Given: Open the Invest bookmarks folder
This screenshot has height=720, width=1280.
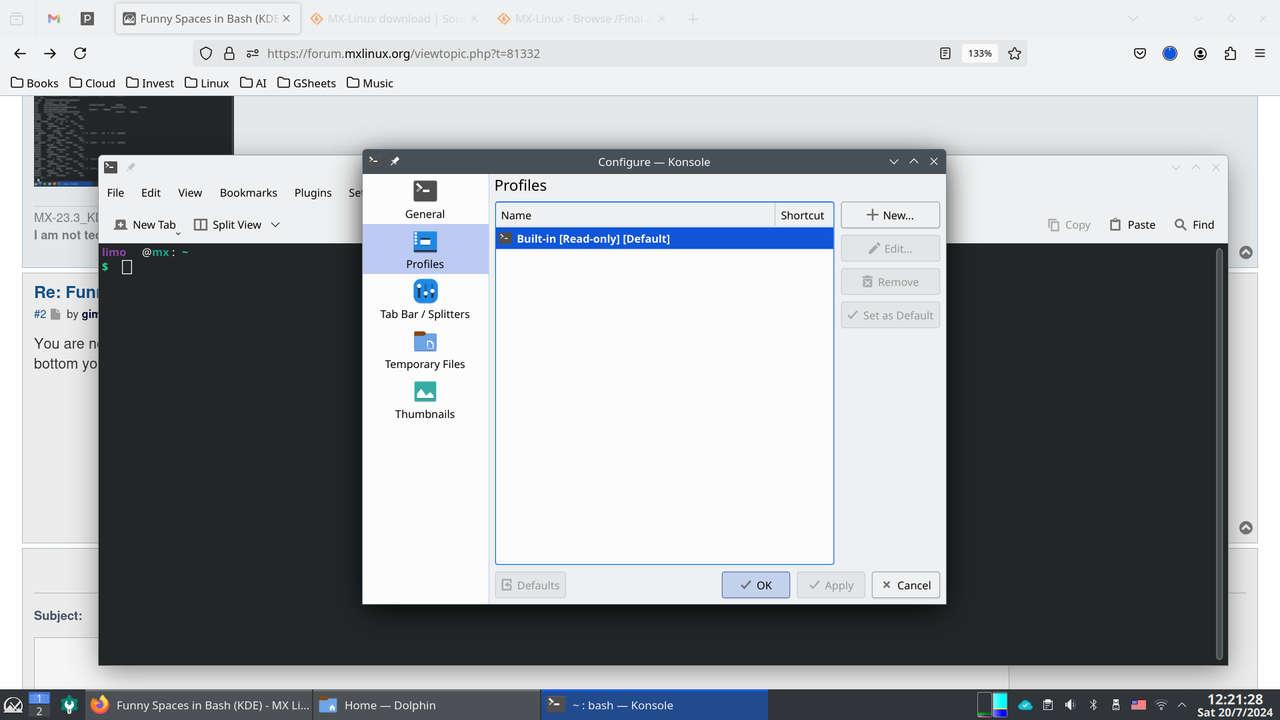Looking at the screenshot, I should (150, 83).
